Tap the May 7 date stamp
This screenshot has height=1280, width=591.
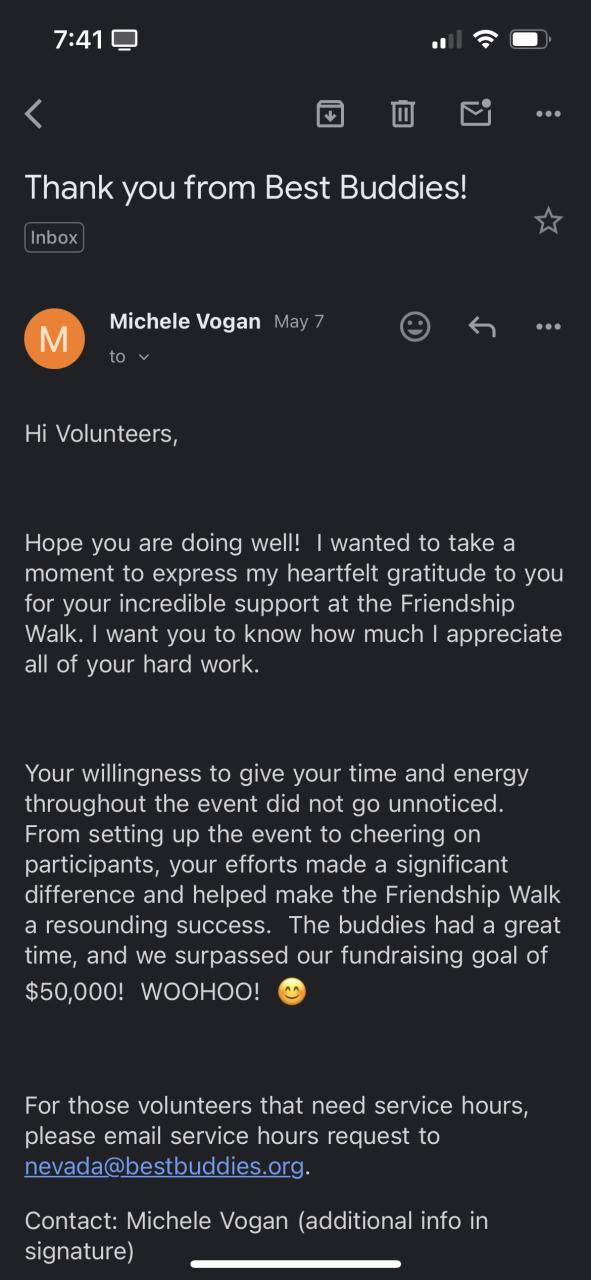(299, 322)
